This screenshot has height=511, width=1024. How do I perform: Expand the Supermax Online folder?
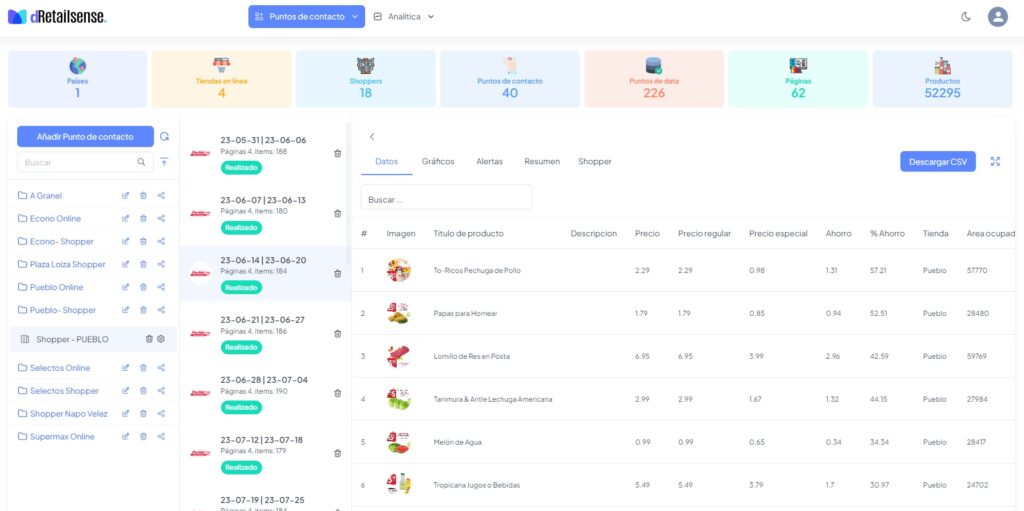(56, 437)
